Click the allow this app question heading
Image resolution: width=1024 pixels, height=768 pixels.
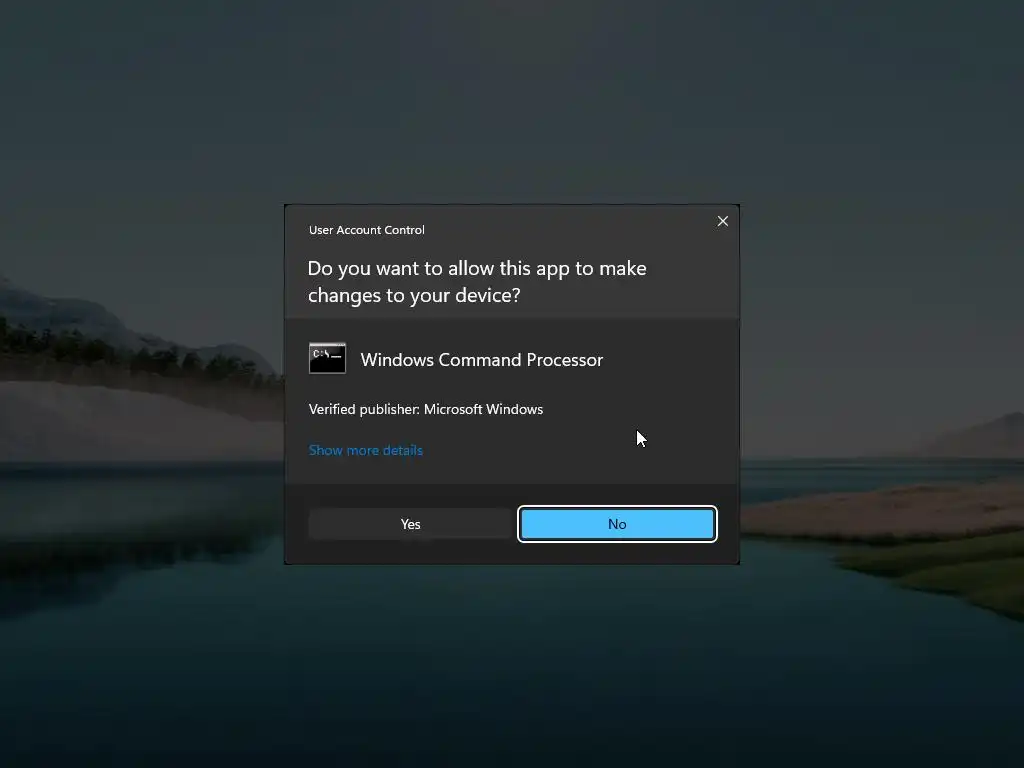477,281
